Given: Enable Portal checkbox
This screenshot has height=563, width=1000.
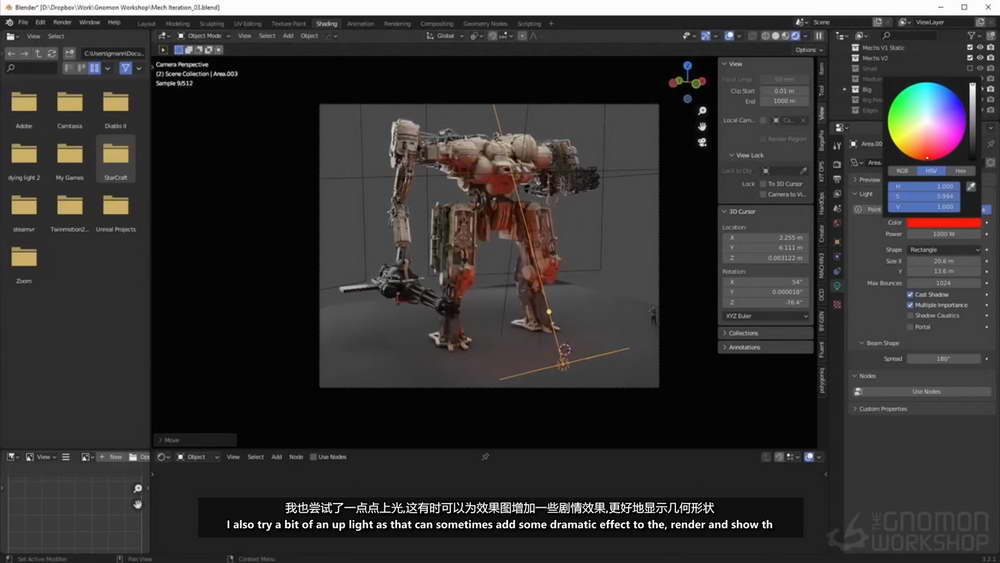Looking at the screenshot, I should [910, 326].
